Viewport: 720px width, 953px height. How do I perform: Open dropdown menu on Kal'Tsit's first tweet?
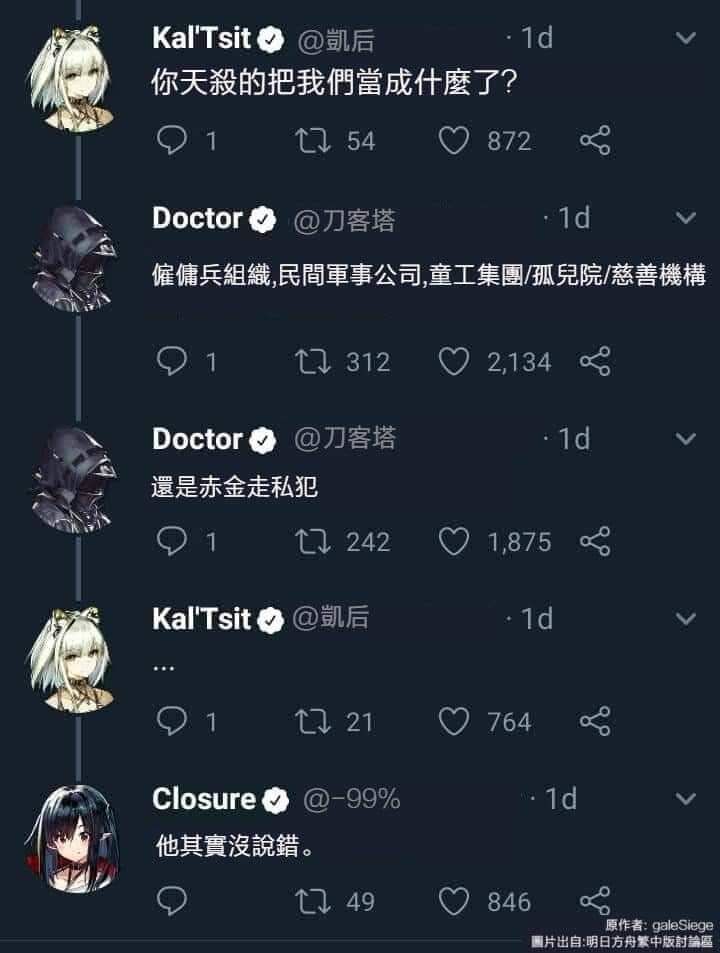(x=686, y=38)
